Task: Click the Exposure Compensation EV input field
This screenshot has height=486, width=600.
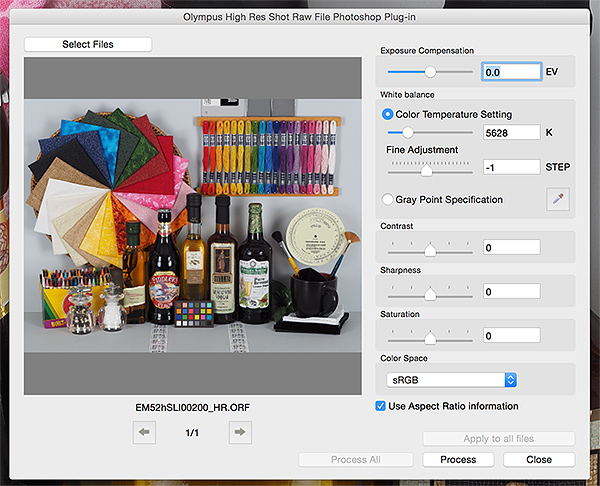Action: click(x=511, y=72)
